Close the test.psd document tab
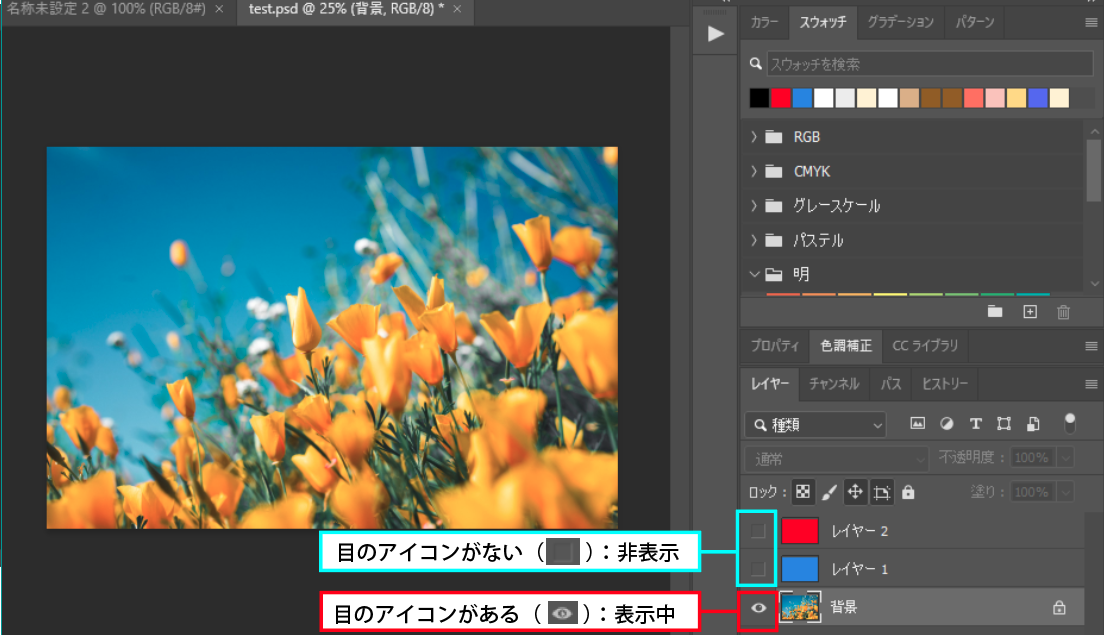1104x635 pixels. [x=458, y=9]
